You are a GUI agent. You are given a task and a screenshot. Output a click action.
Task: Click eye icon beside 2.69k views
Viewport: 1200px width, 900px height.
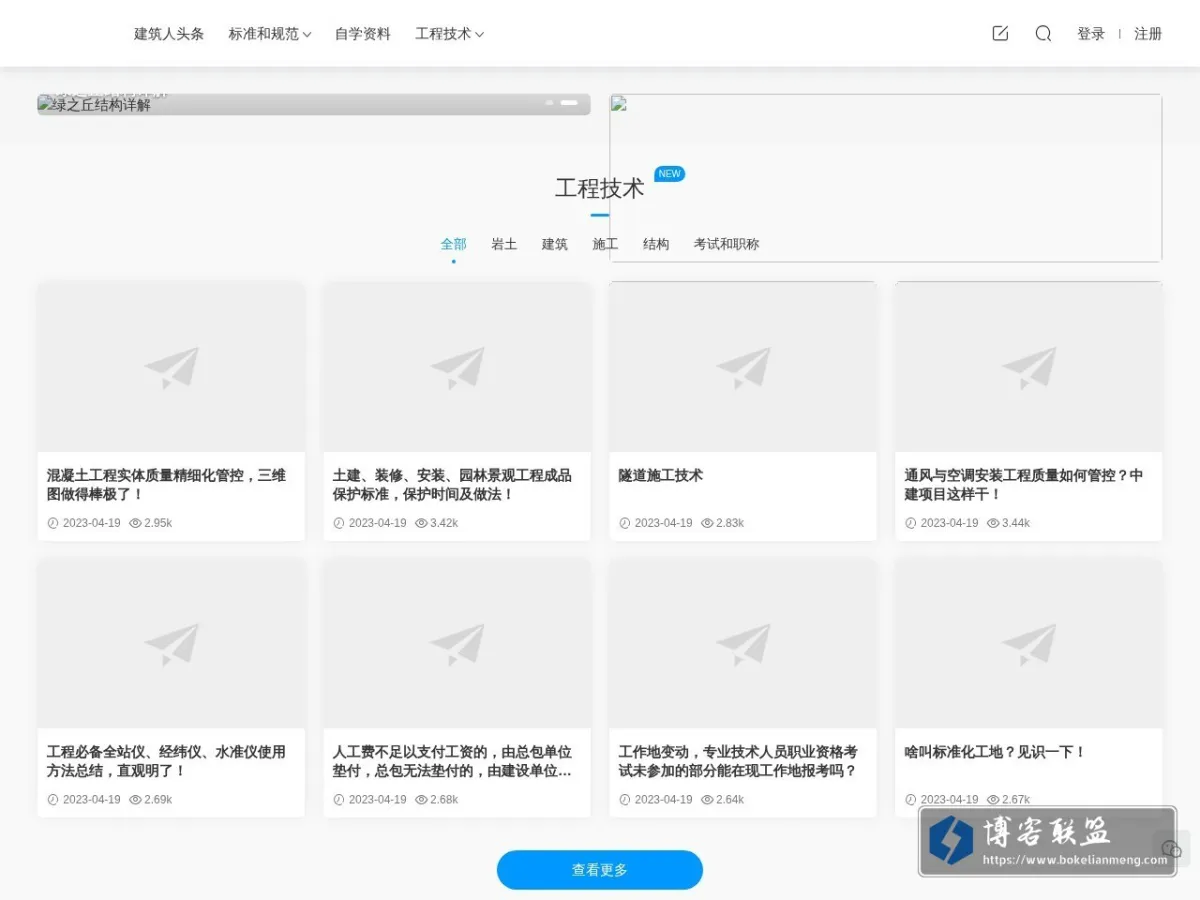click(135, 799)
